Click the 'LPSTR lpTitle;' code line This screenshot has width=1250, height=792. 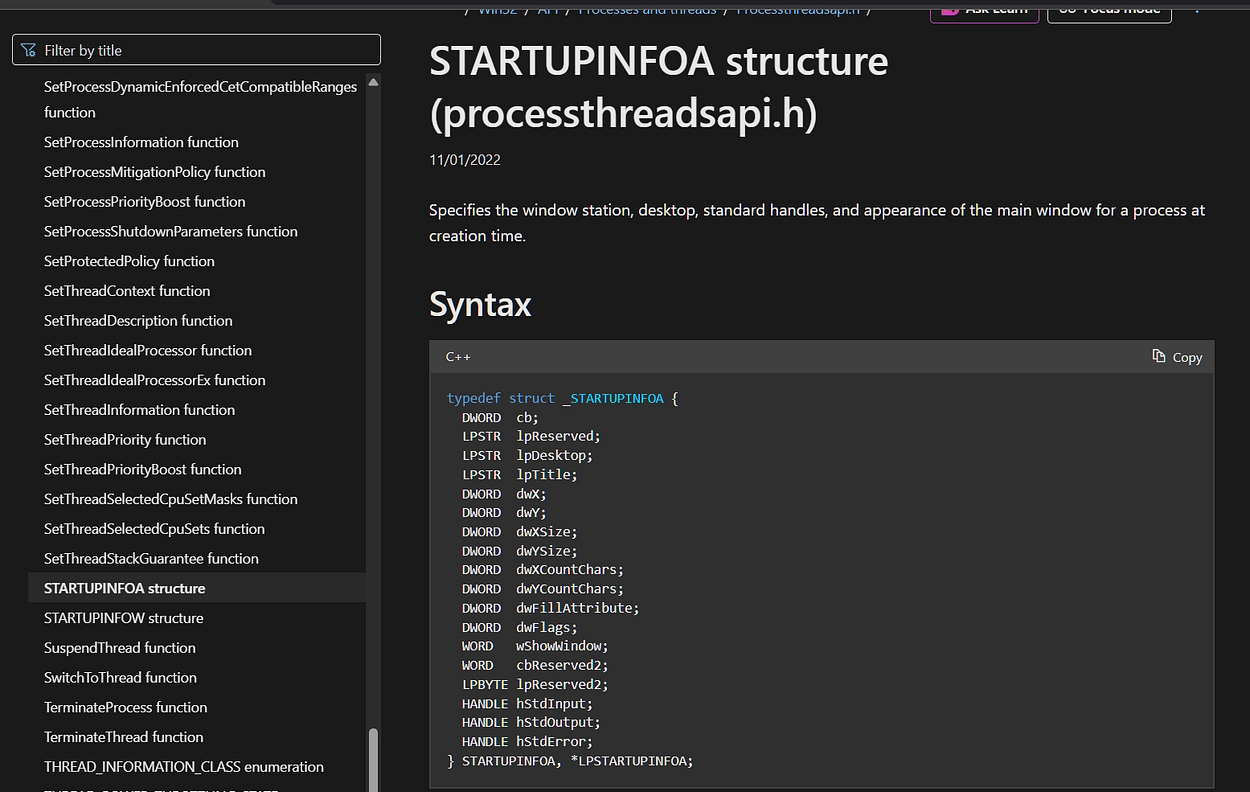click(x=520, y=474)
